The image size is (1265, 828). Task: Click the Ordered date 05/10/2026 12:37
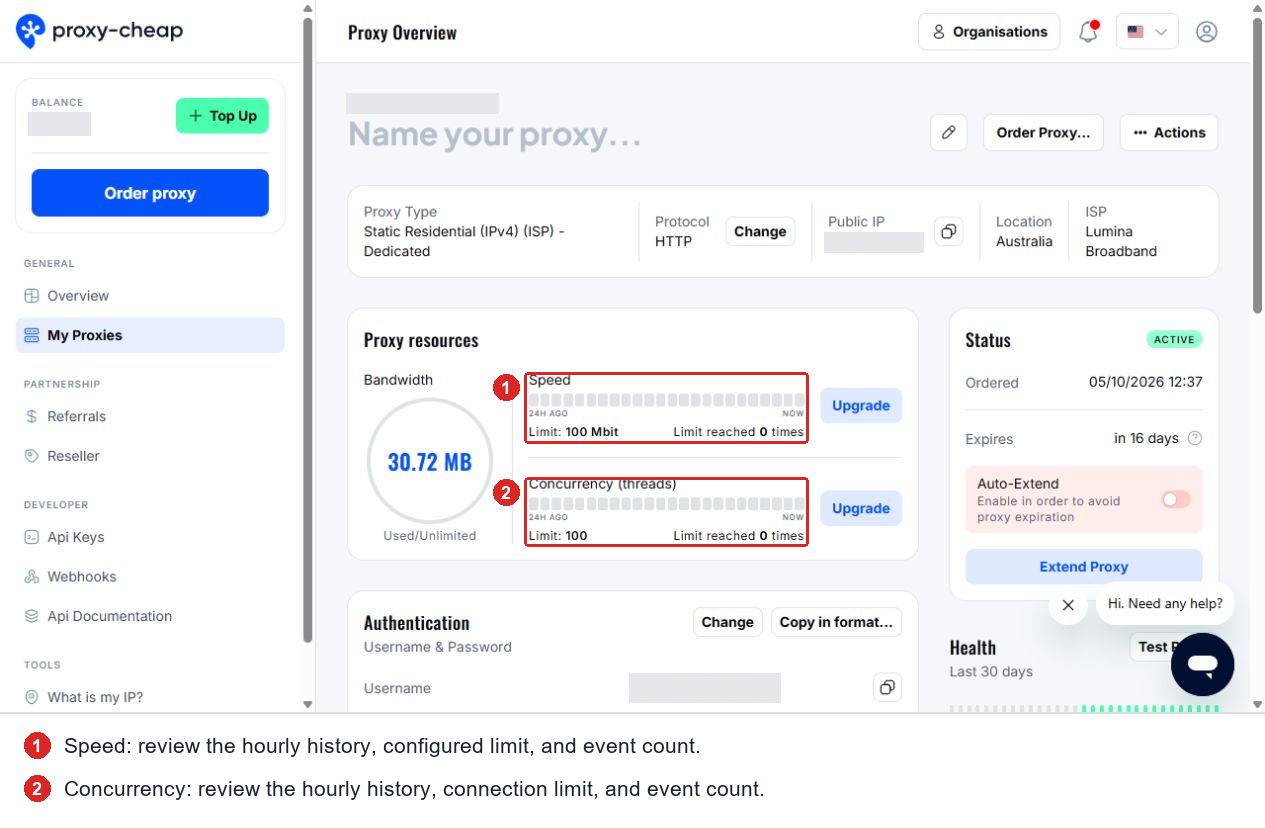tap(1146, 382)
